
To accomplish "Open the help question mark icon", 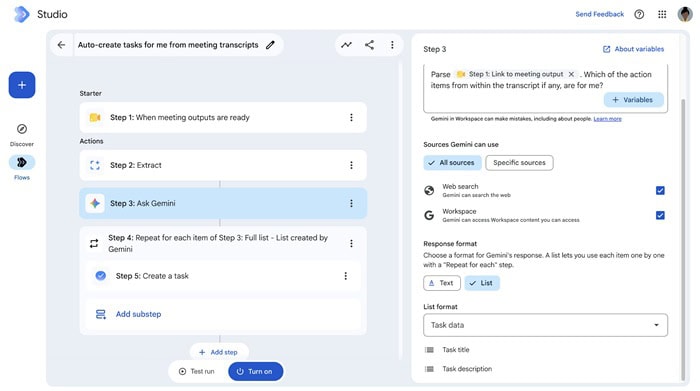I will pyautogui.click(x=639, y=14).
